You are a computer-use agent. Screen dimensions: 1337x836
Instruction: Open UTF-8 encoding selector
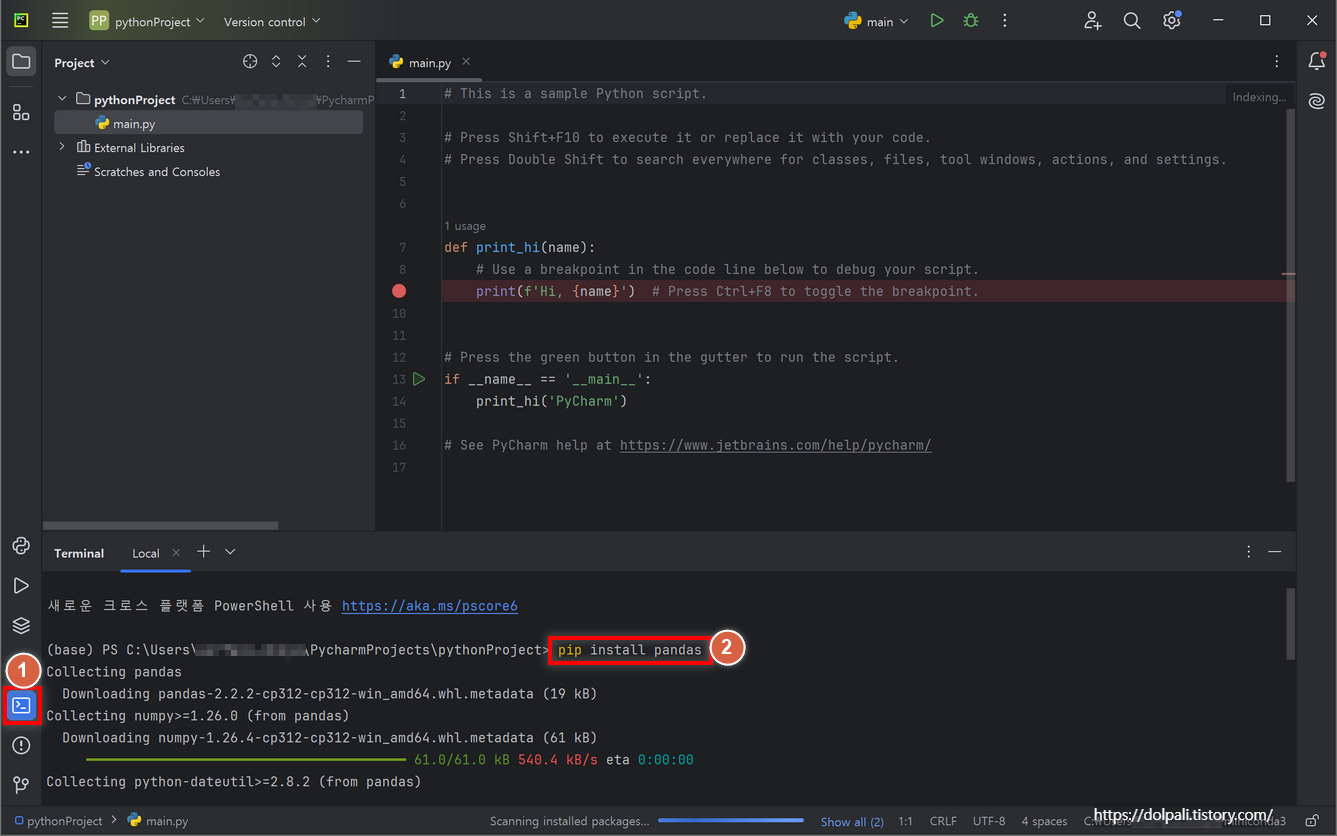click(x=989, y=821)
